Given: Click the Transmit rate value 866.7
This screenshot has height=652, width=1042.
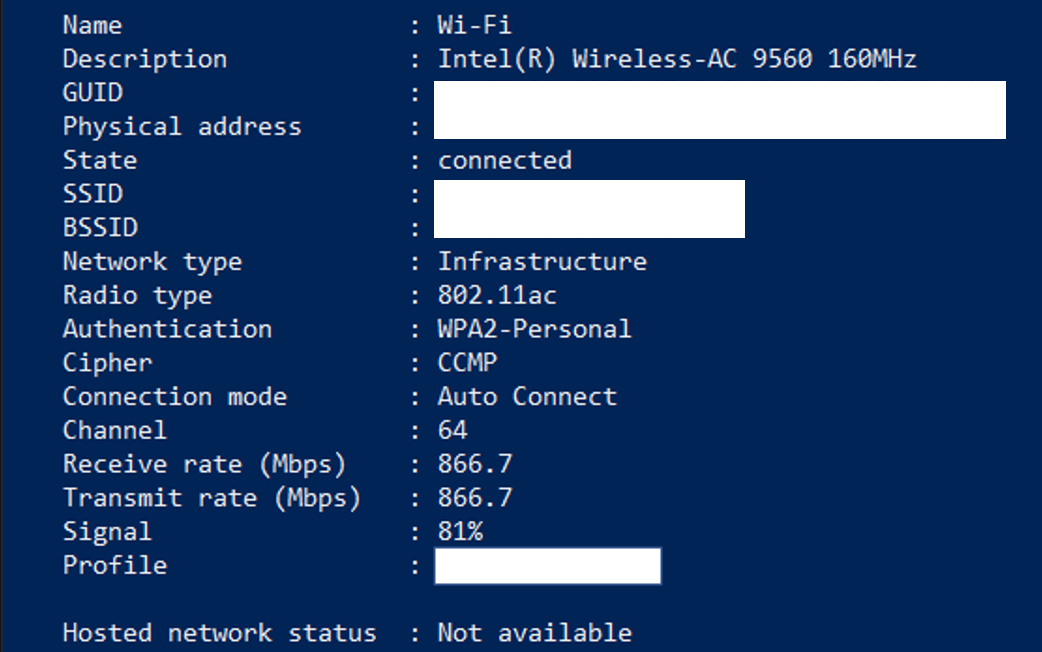Looking at the screenshot, I should pos(475,498).
